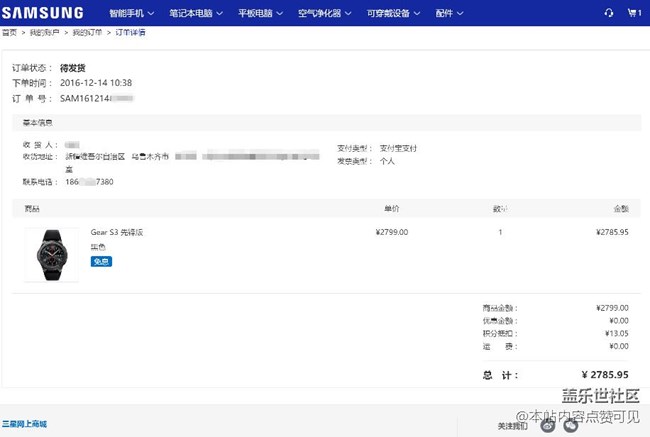Click the Gear S3 先锋版 product name
This screenshot has height=437, width=650.
(117, 232)
